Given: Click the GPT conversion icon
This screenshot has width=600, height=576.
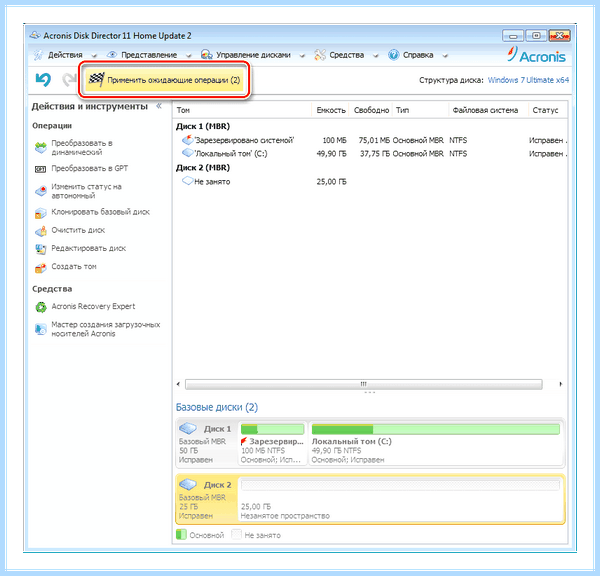Looking at the screenshot, I should (x=41, y=169).
